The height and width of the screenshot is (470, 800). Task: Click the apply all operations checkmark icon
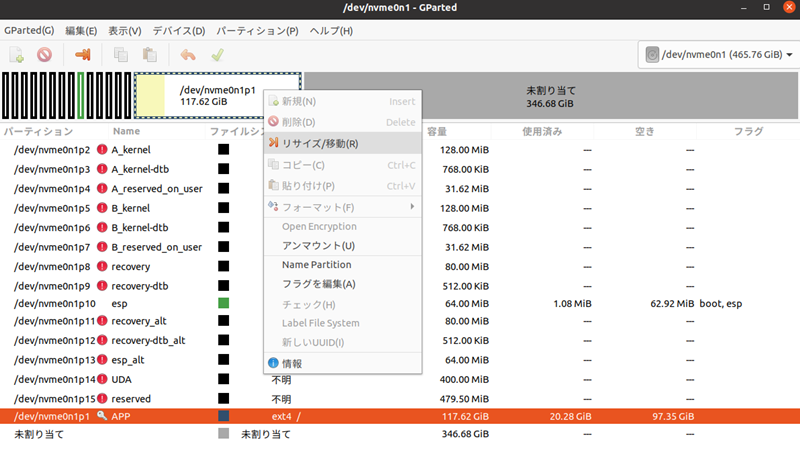pyautogui.click(x=217, y=55)
